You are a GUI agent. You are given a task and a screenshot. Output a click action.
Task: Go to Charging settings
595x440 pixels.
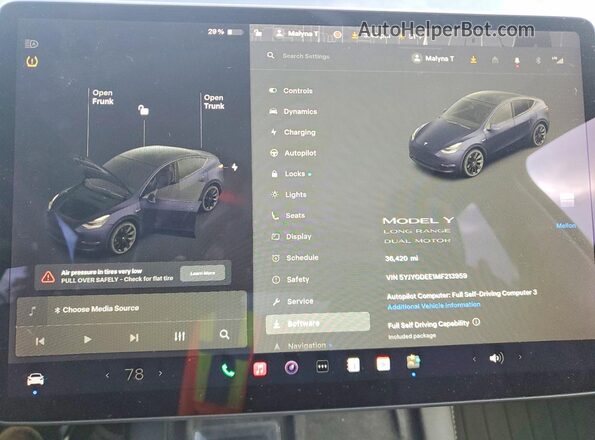[x=293, y=132]
